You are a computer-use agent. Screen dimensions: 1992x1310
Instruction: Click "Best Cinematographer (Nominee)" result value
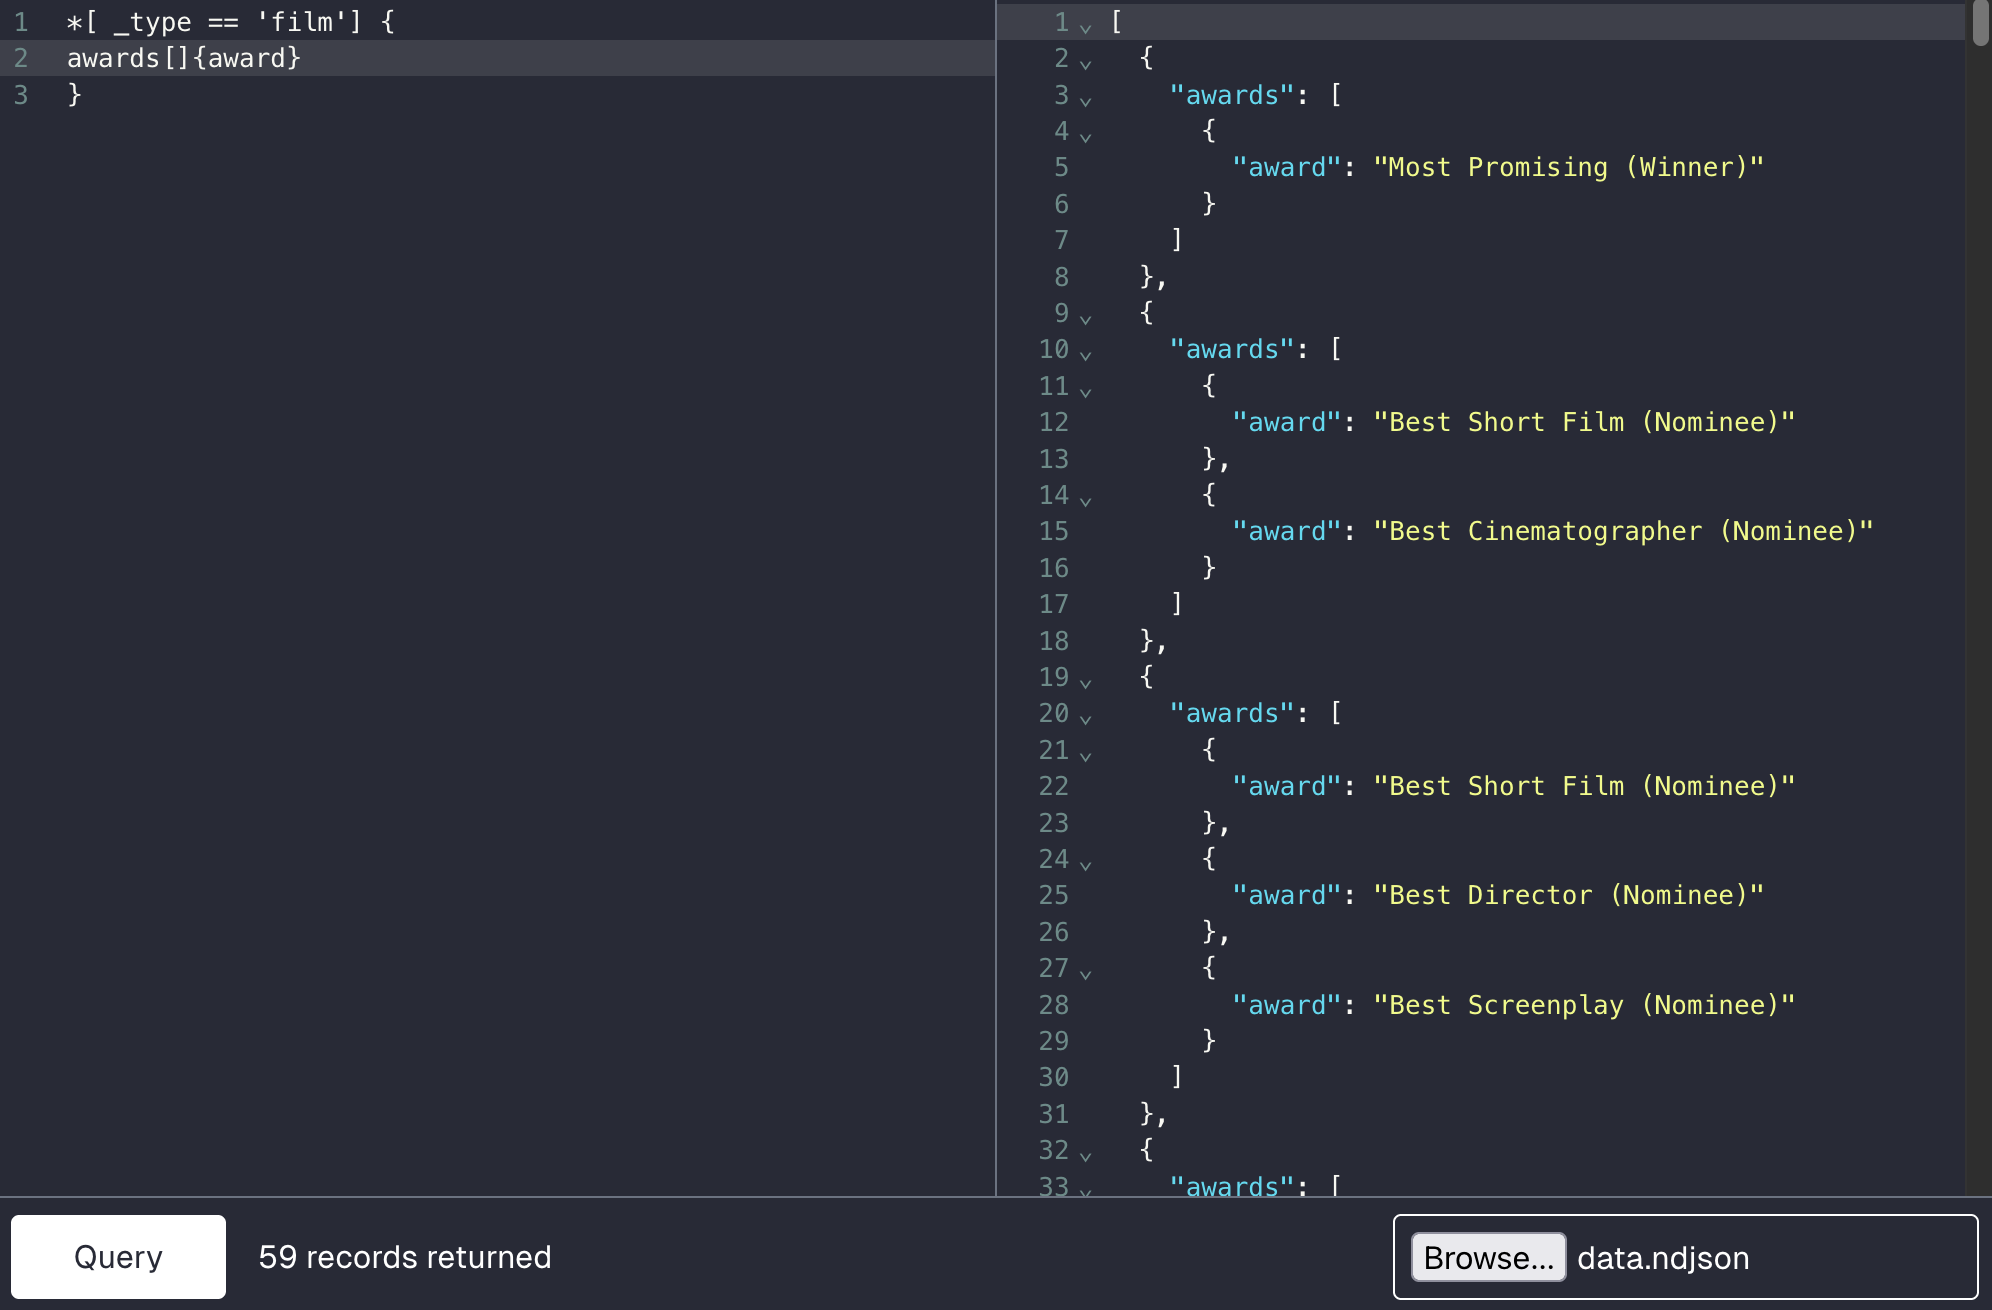1623,531
